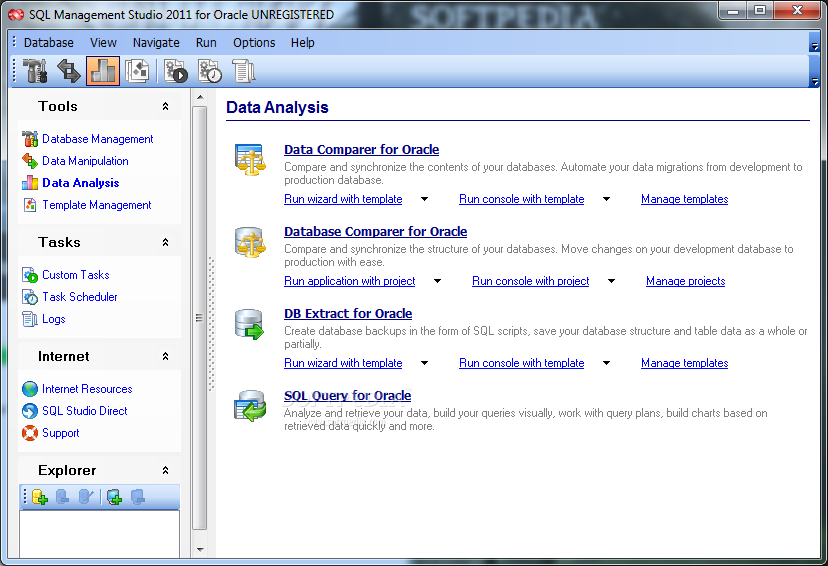
Task: Open the View menu
Action: (x=103, y=43)
